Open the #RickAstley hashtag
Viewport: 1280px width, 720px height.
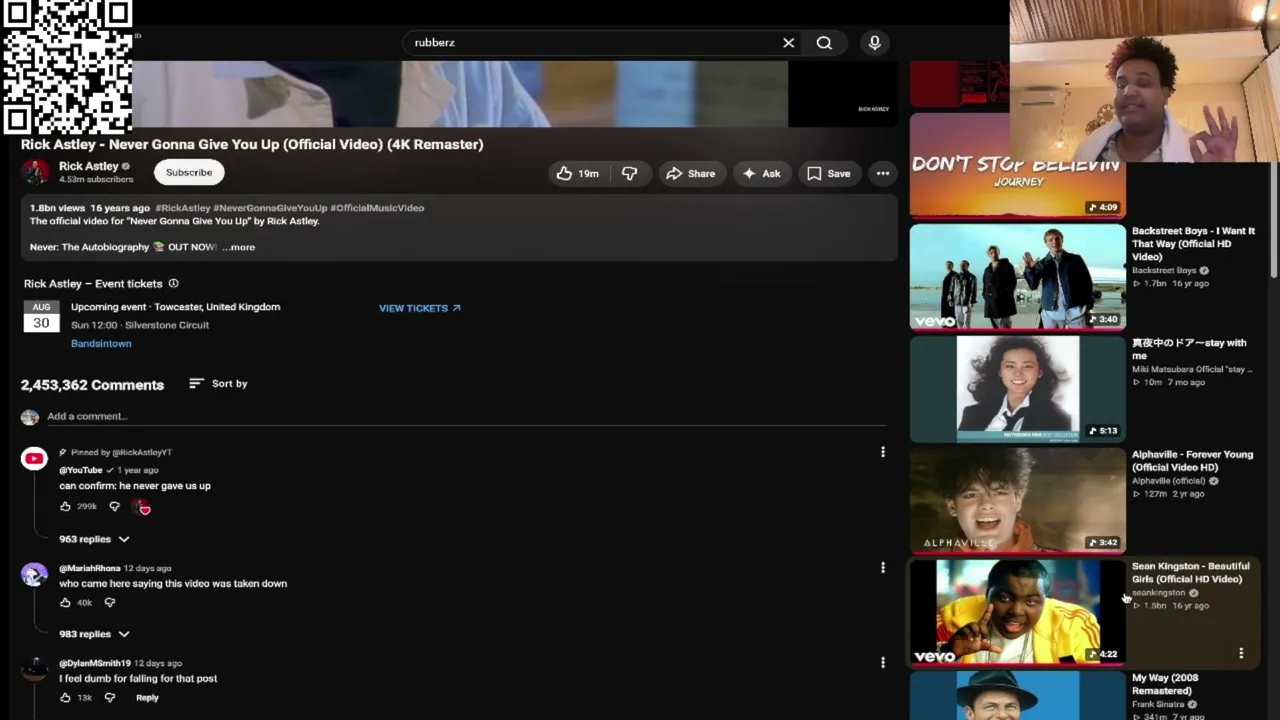coord(182,208)
